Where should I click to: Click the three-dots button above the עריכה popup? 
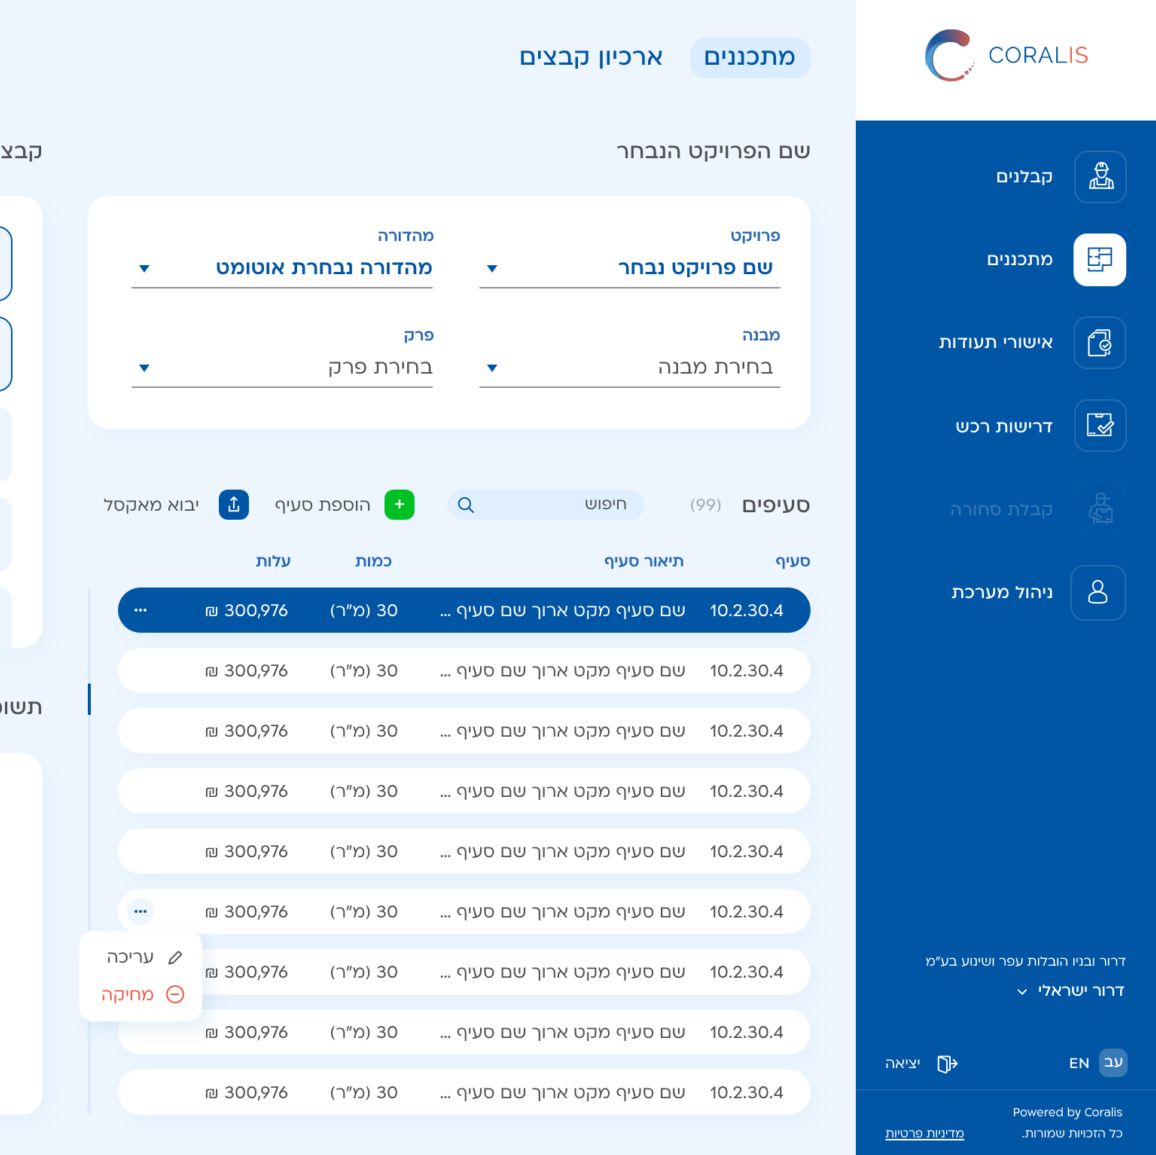click(x=140, y=912)
